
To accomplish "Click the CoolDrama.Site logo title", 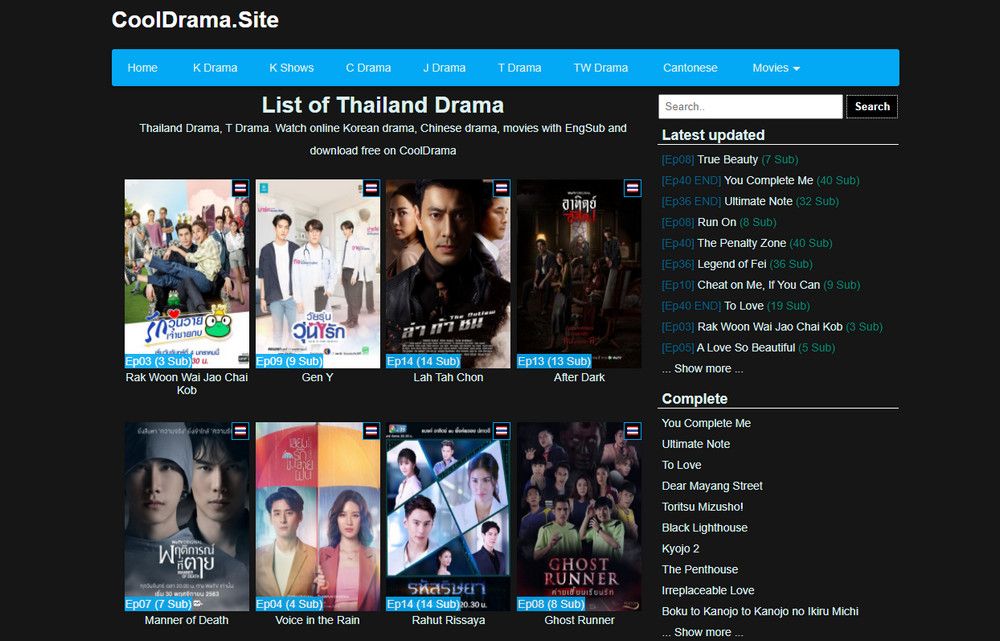I will point(195,20).
